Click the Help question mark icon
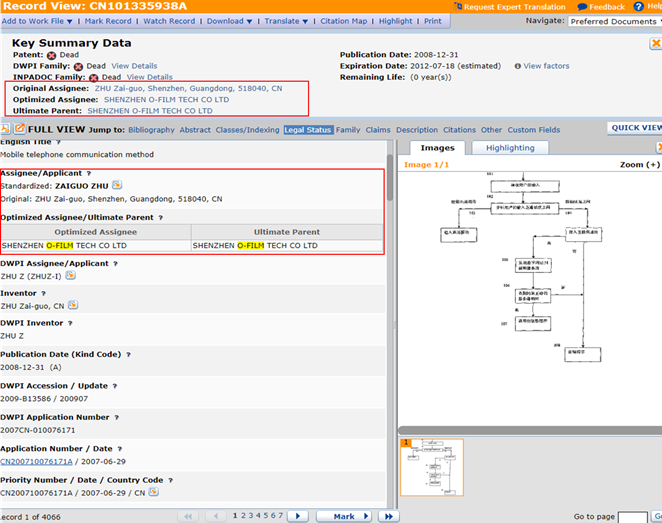662x523 pixels. [638, 6]
